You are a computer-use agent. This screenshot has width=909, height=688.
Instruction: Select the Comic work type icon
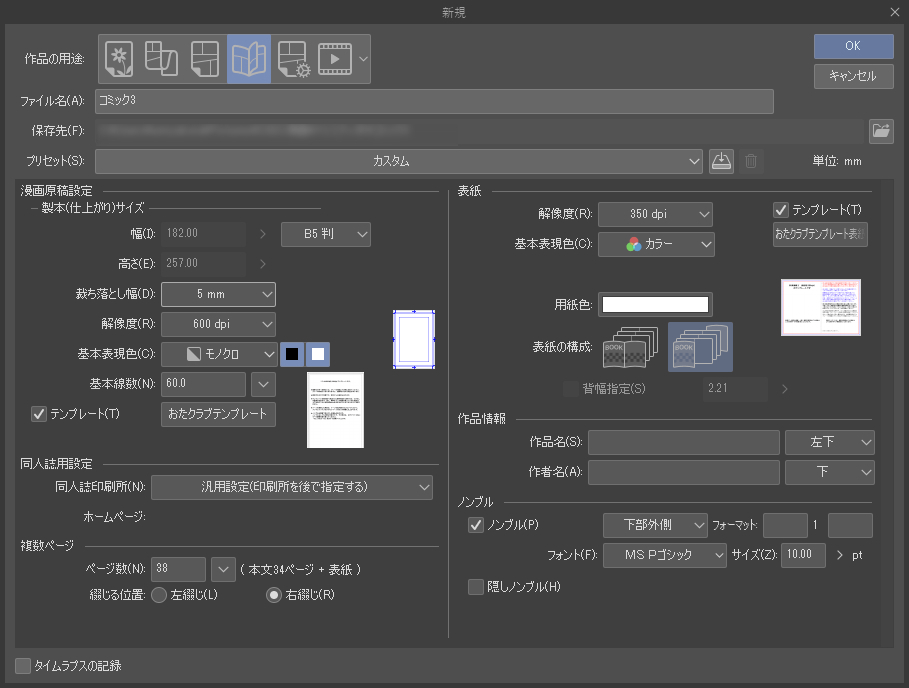pos(204,59)
